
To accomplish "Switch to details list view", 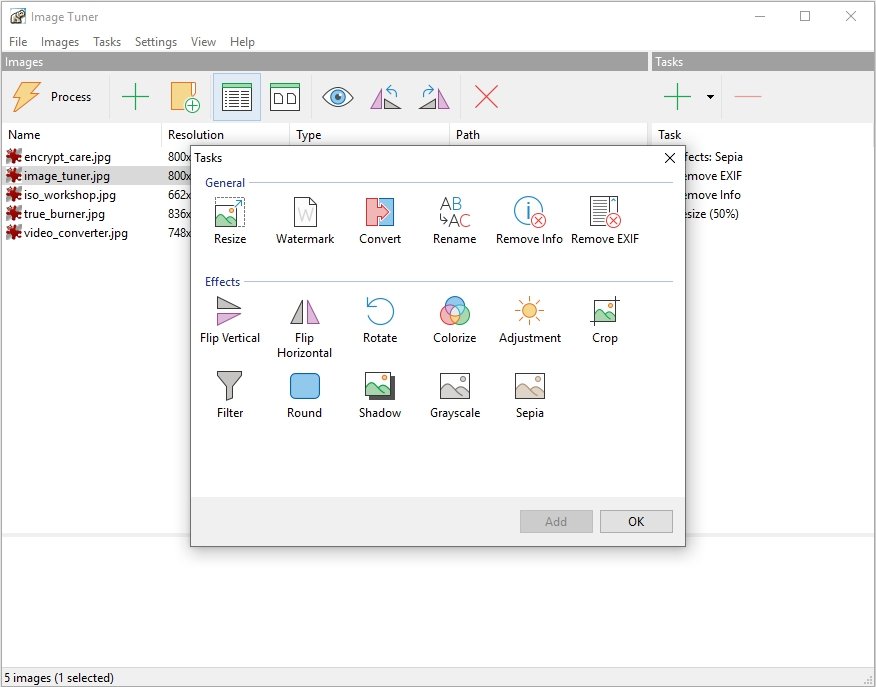I will [237, 97].
